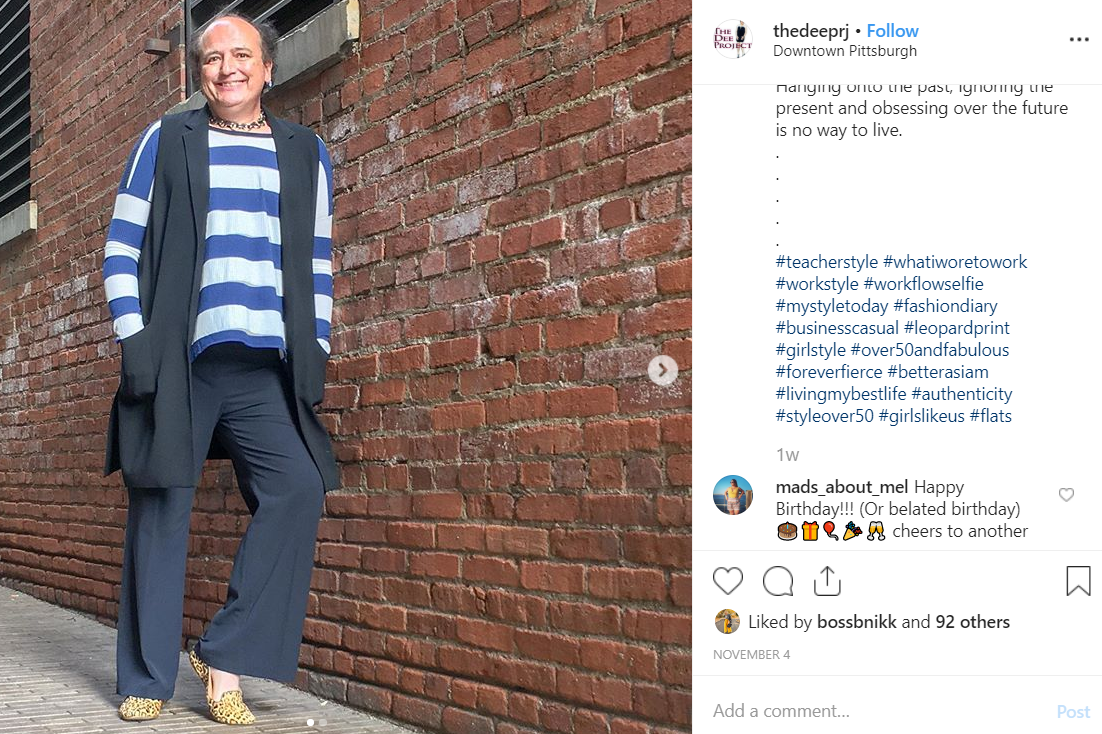Like the post with the heart icon
This screenshot has width=1102, height=734.
[x=727, y=581]
